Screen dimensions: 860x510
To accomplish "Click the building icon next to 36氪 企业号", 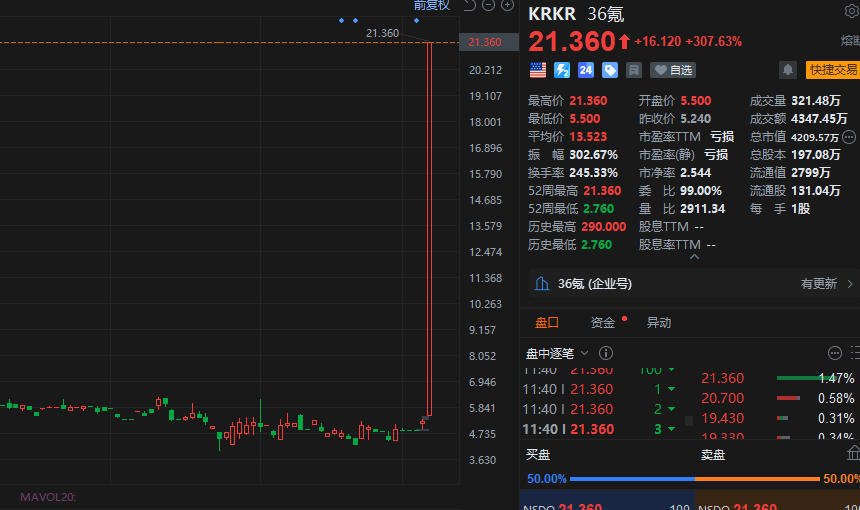I will (x=541, y=284).
